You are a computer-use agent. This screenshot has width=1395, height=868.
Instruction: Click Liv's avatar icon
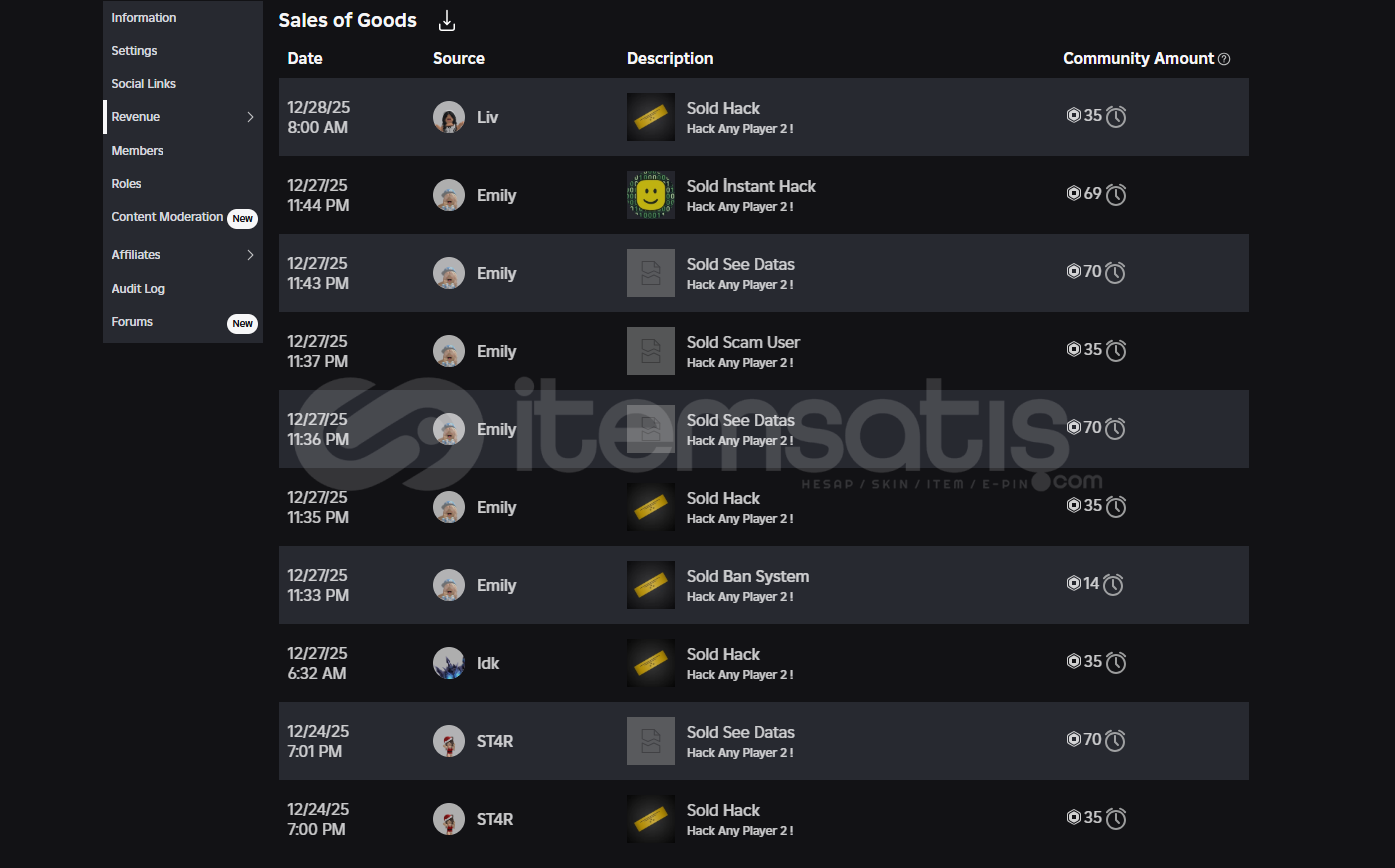449,117
